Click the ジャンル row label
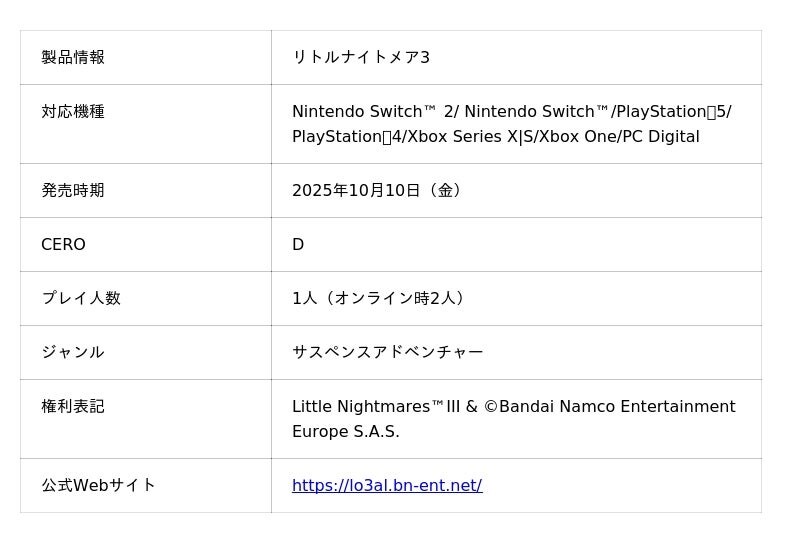Image resolution: width=800 pixels, height=543 pixels. point(72,353)
